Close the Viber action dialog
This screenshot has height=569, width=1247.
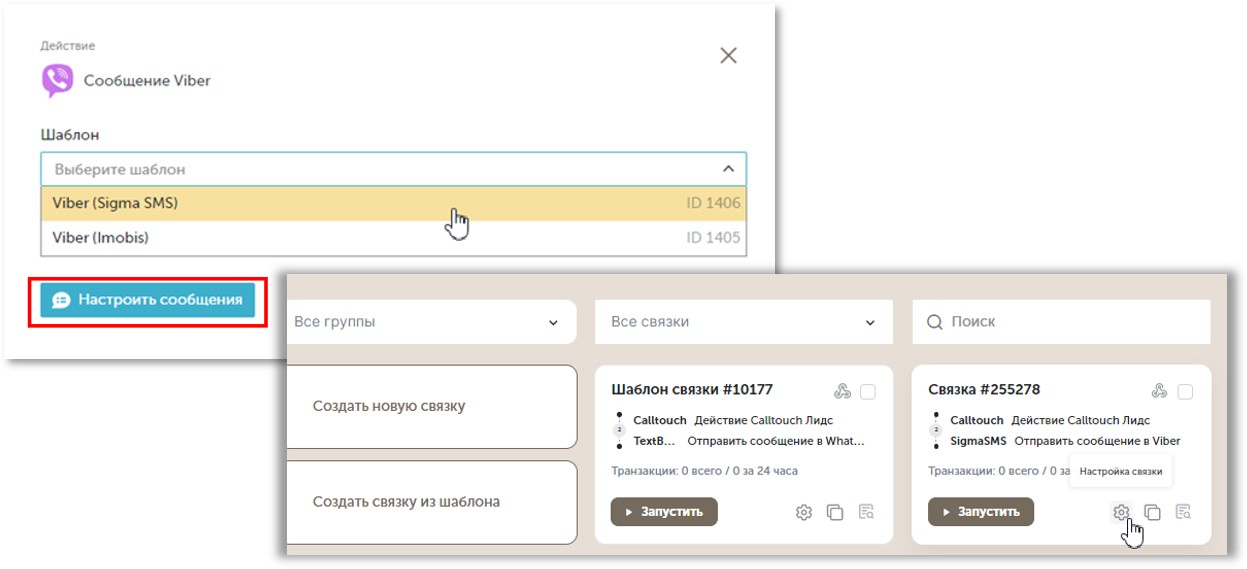[x=728, y=56]
